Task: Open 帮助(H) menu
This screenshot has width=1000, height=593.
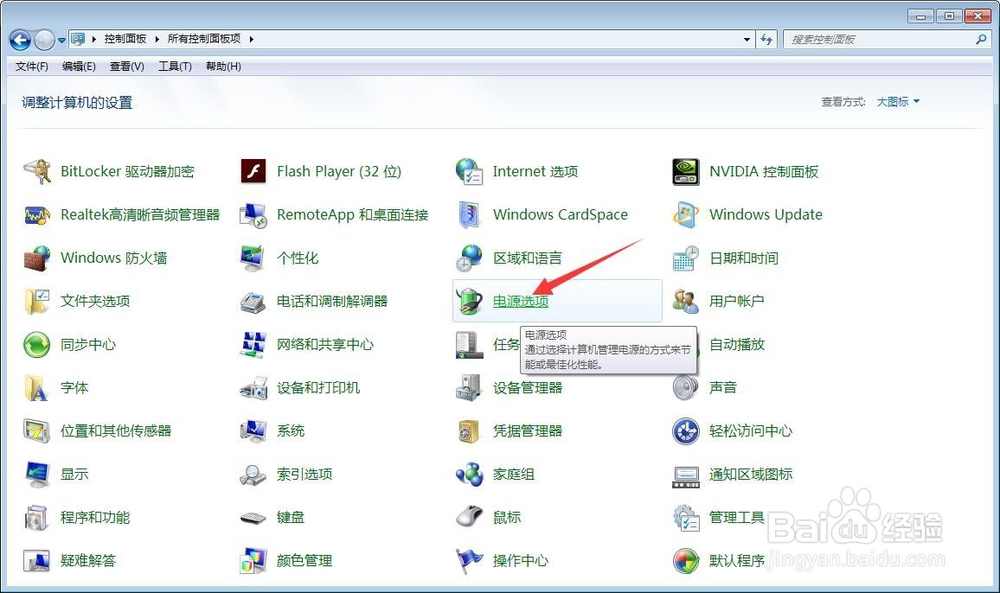Action: (x=223, y=66)
